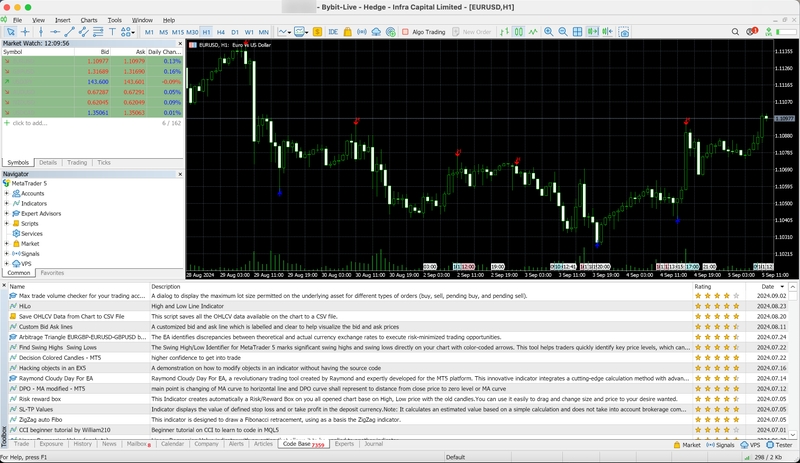Open the 'ZigZag auto Fibo' code entry

coord(40,420)
